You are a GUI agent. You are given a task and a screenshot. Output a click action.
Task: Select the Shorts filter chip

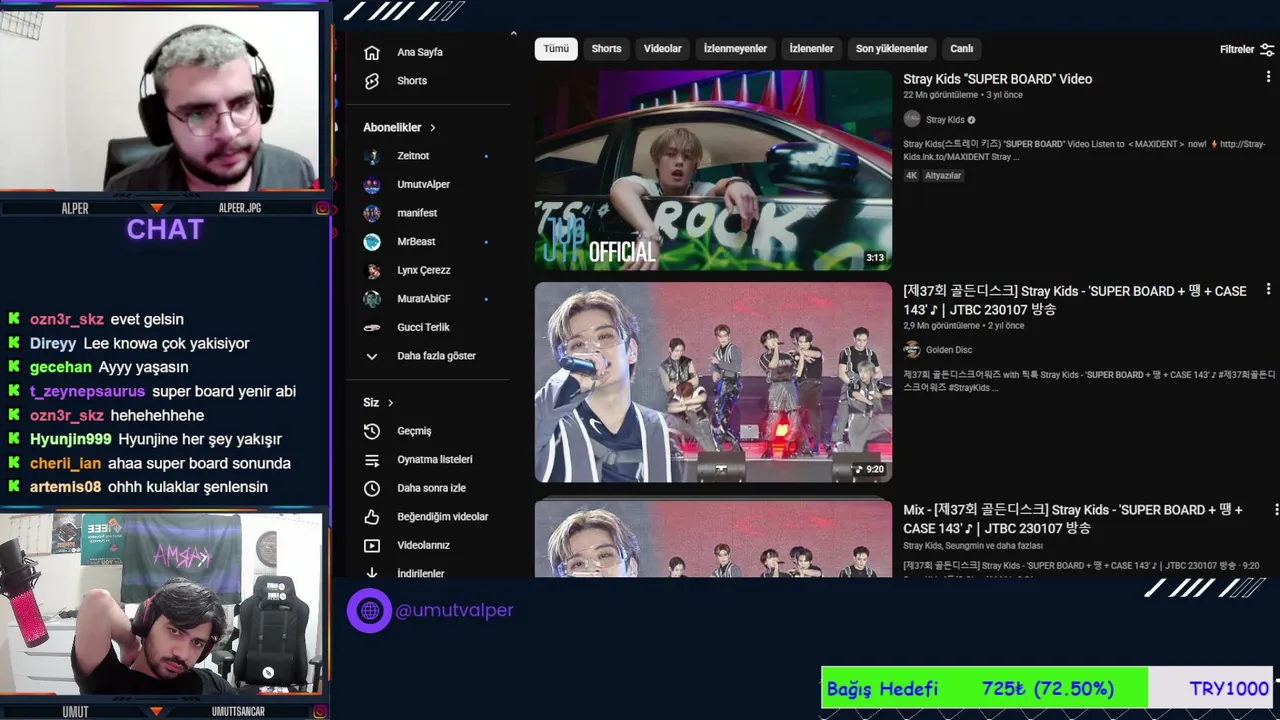[x=606, y=49]
